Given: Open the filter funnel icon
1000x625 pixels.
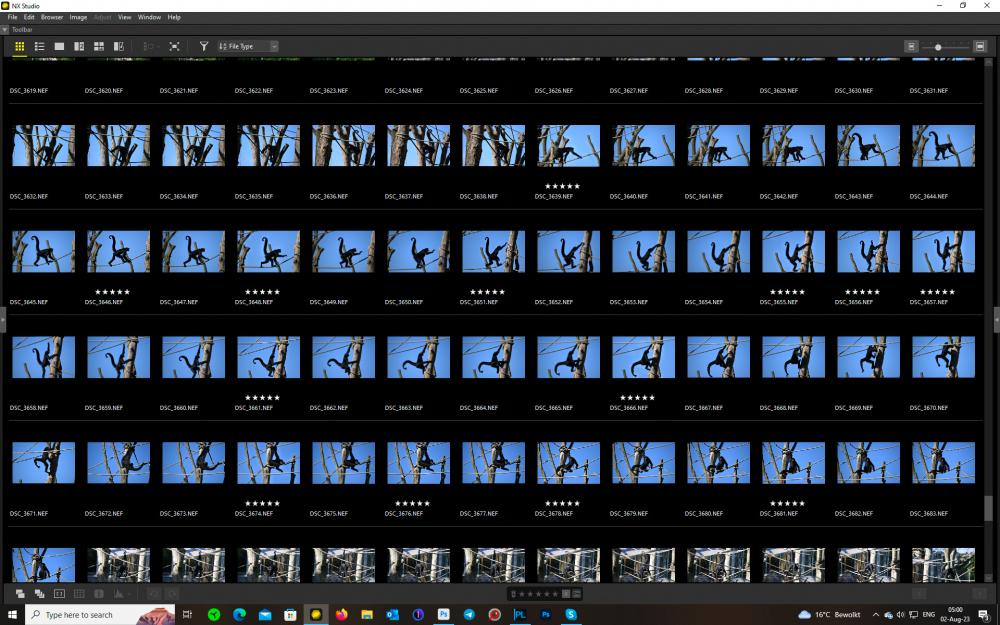Looking at the screenshot, I should (x=203, y=47).
